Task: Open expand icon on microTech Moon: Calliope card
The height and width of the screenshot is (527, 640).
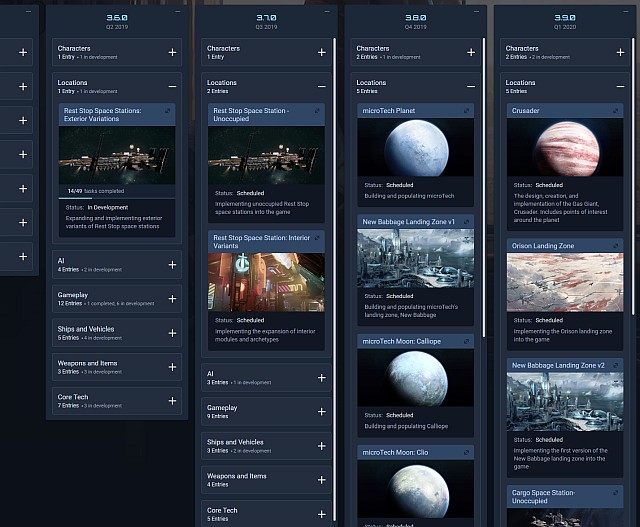Action: point(467,341)
